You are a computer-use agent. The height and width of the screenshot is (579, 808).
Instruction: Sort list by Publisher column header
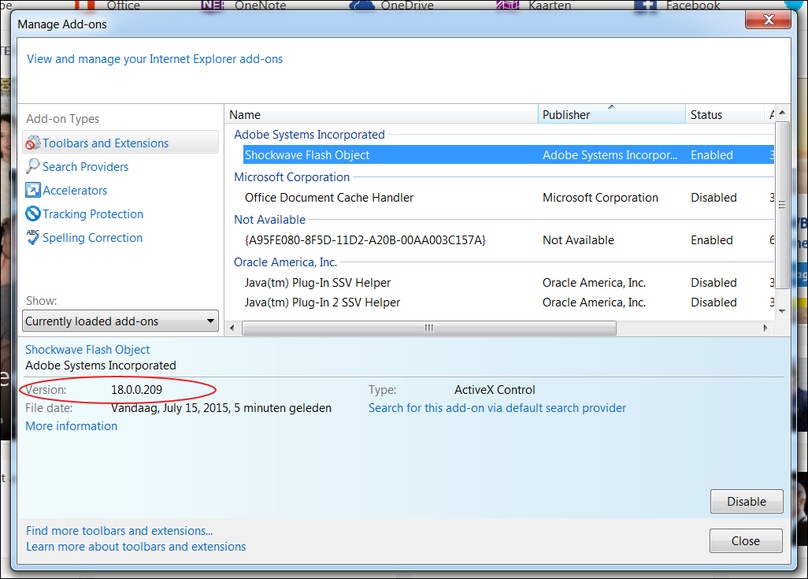point(610,114)
